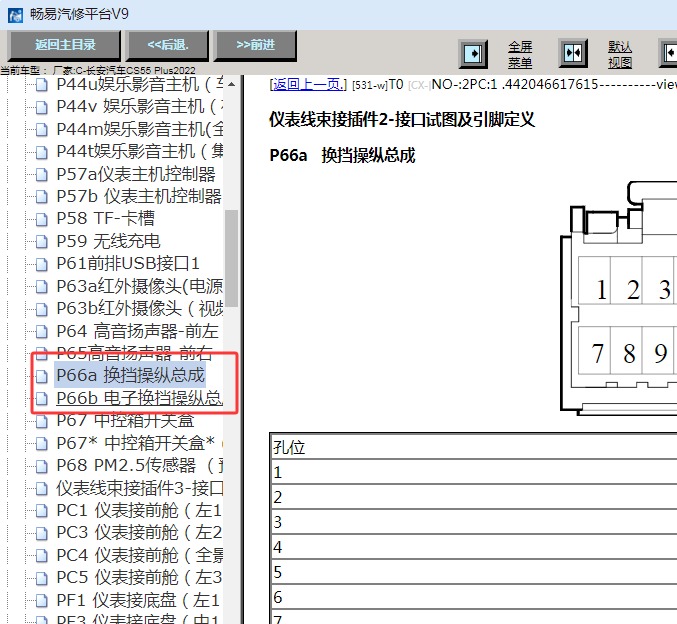Click document icon beside P57a仪表主机控制器
The width and height of the screenshot is (677, 624).
click(x=41, y=175)
